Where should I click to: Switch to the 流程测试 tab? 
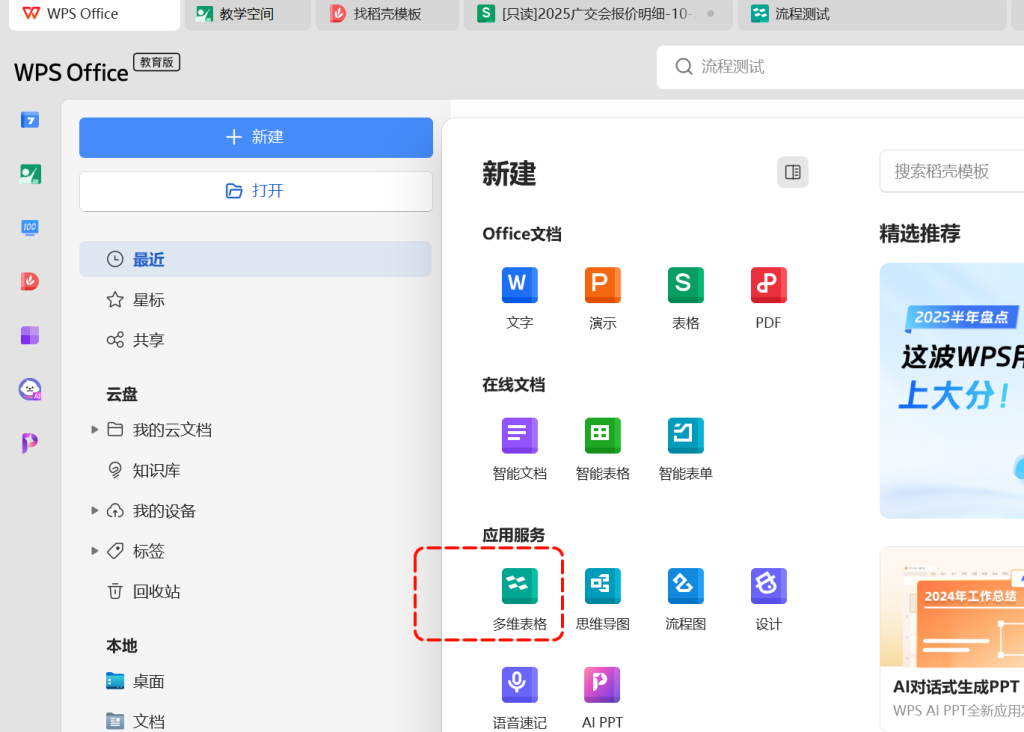pos(871,14)
